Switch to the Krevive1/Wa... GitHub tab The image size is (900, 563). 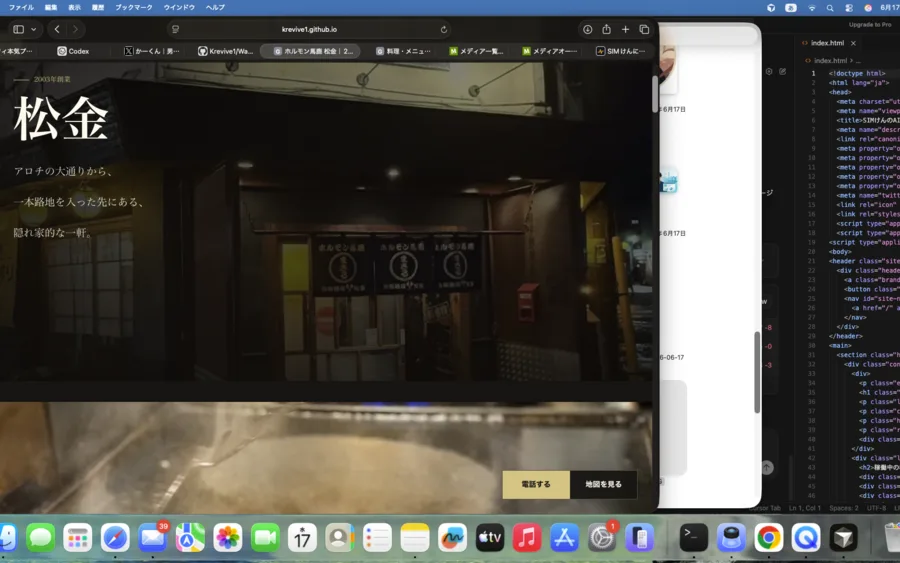(226, 51)
